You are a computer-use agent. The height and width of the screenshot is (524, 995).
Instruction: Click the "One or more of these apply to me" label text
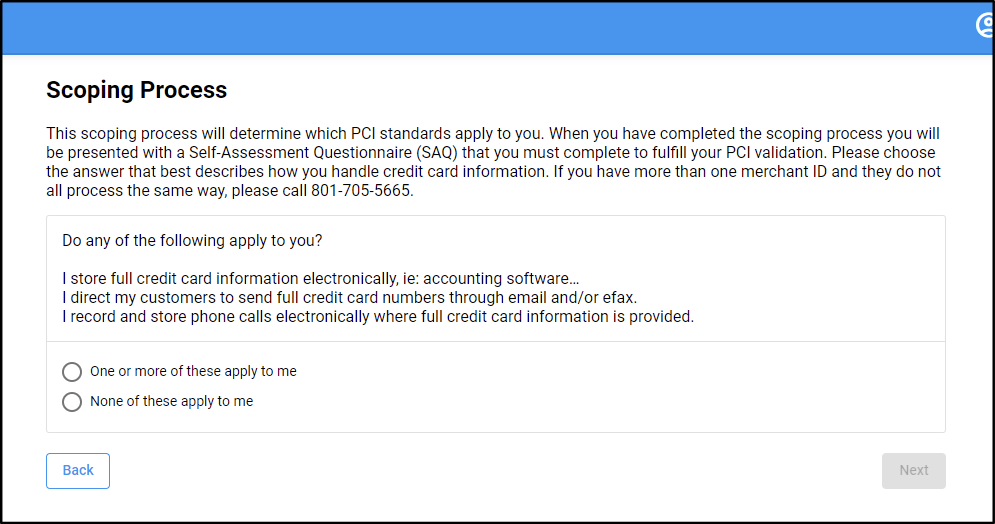pyautogui.click(x=193, y=372)
